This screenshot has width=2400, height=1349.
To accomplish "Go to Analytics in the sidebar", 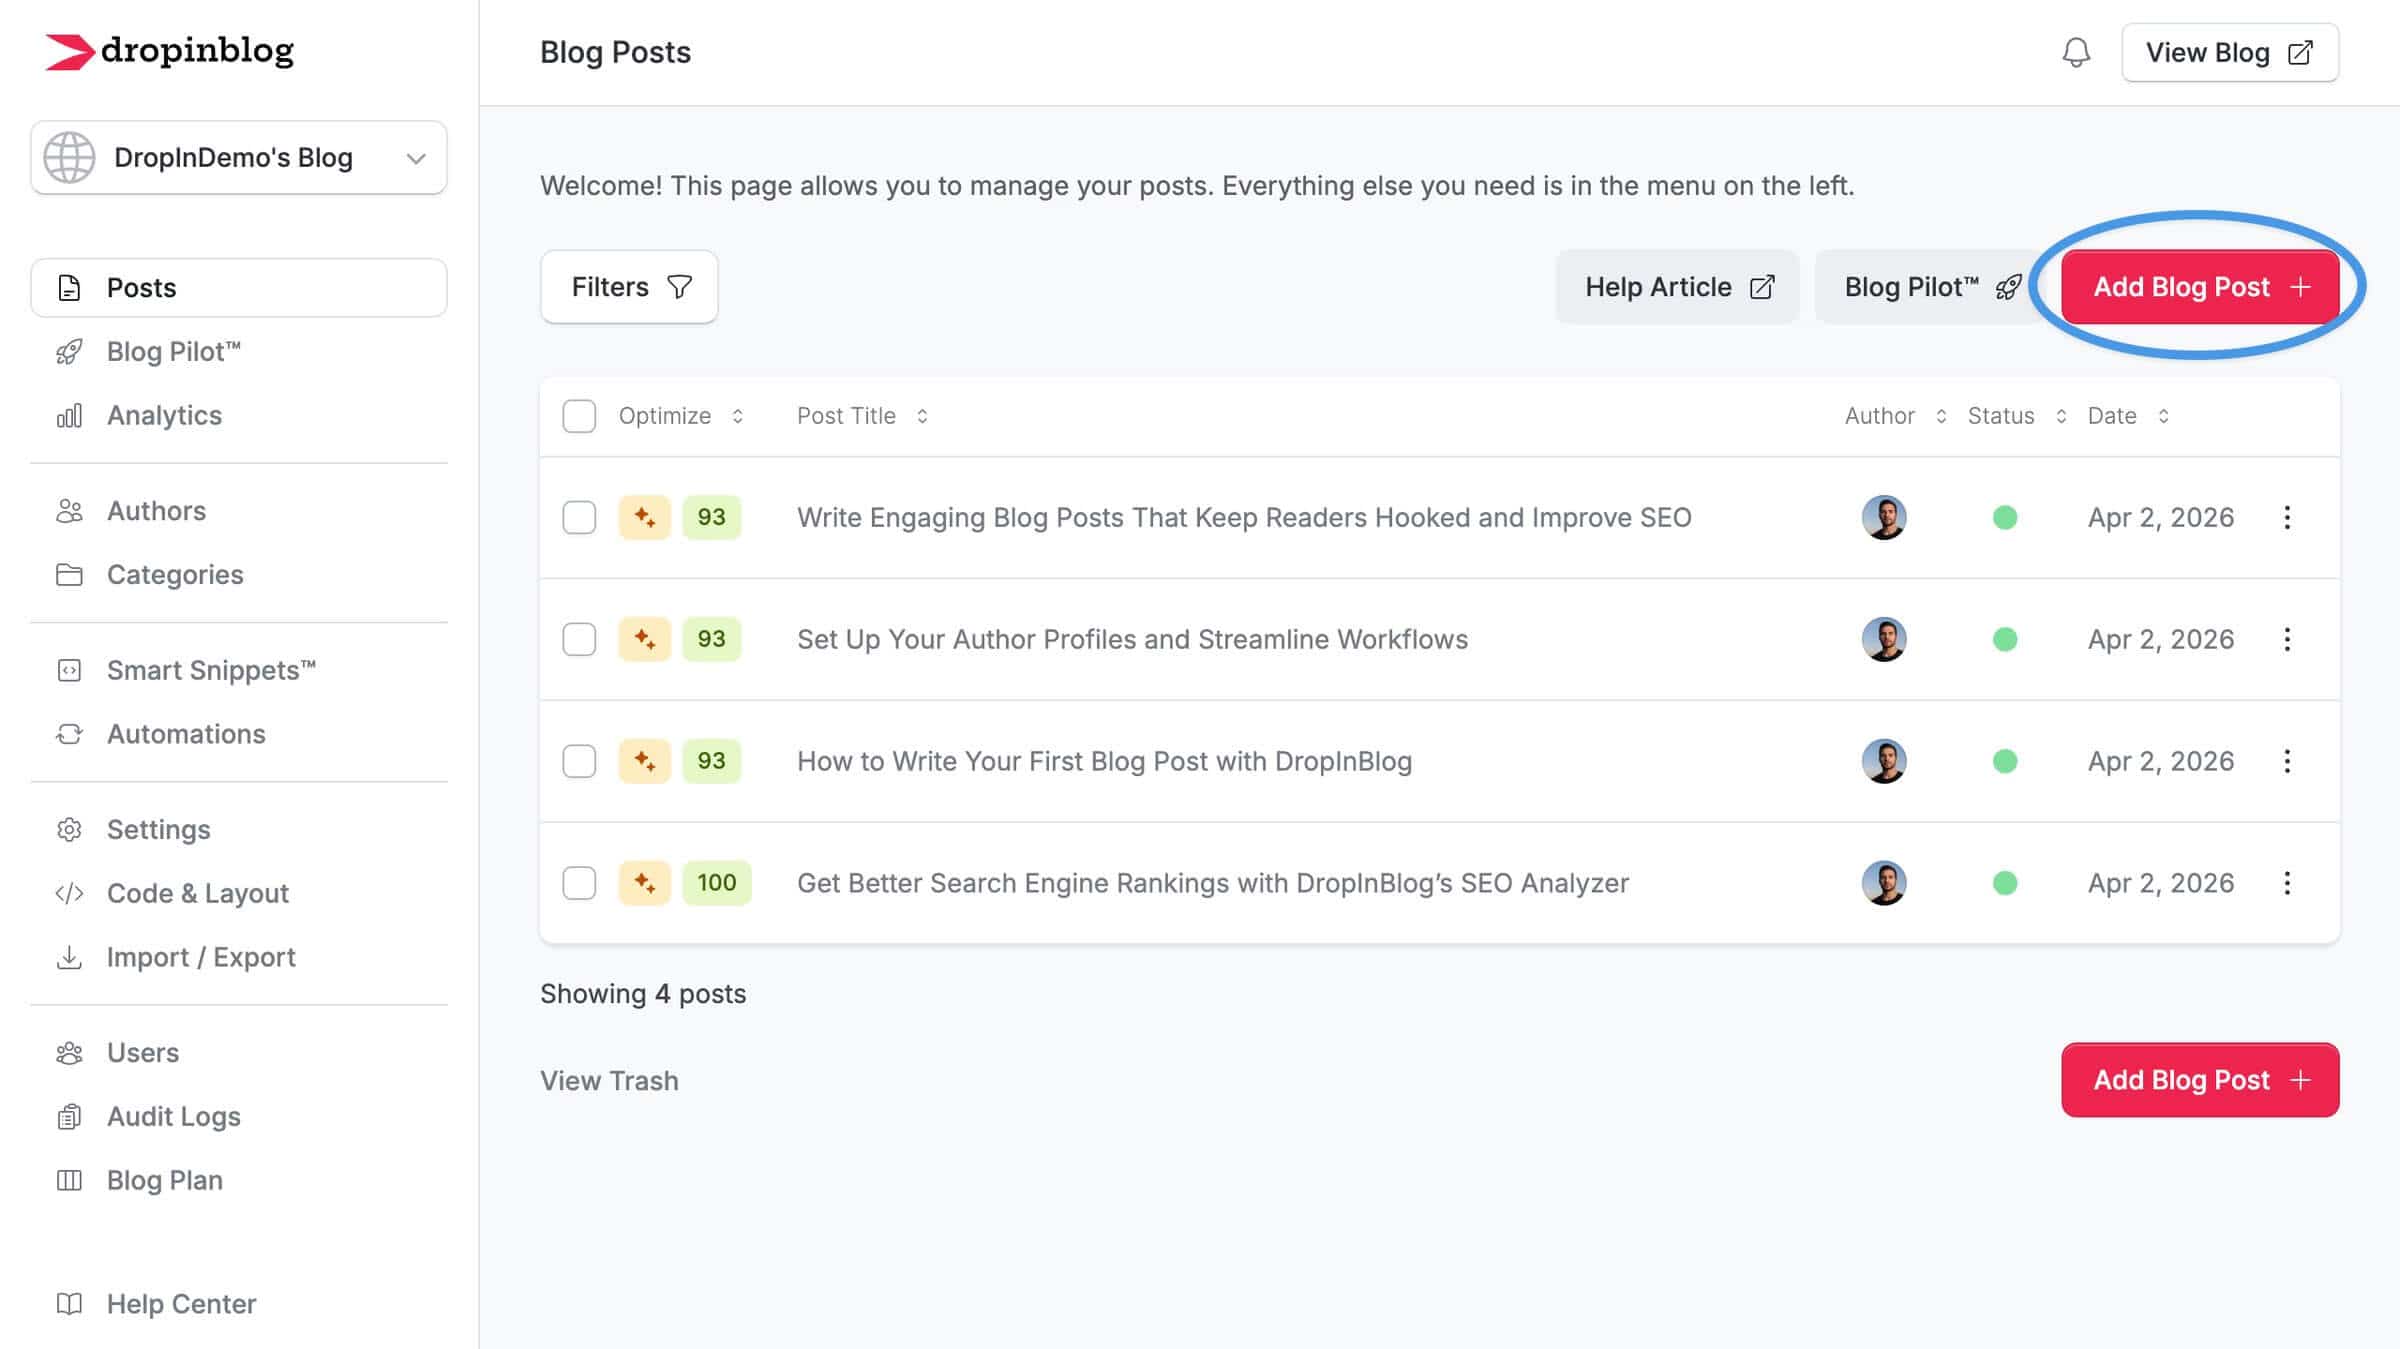I will coord(164,416).
